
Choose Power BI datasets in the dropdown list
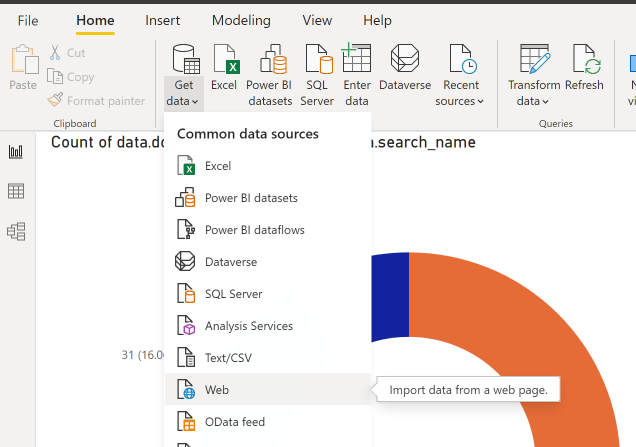[x=268, y=198]
